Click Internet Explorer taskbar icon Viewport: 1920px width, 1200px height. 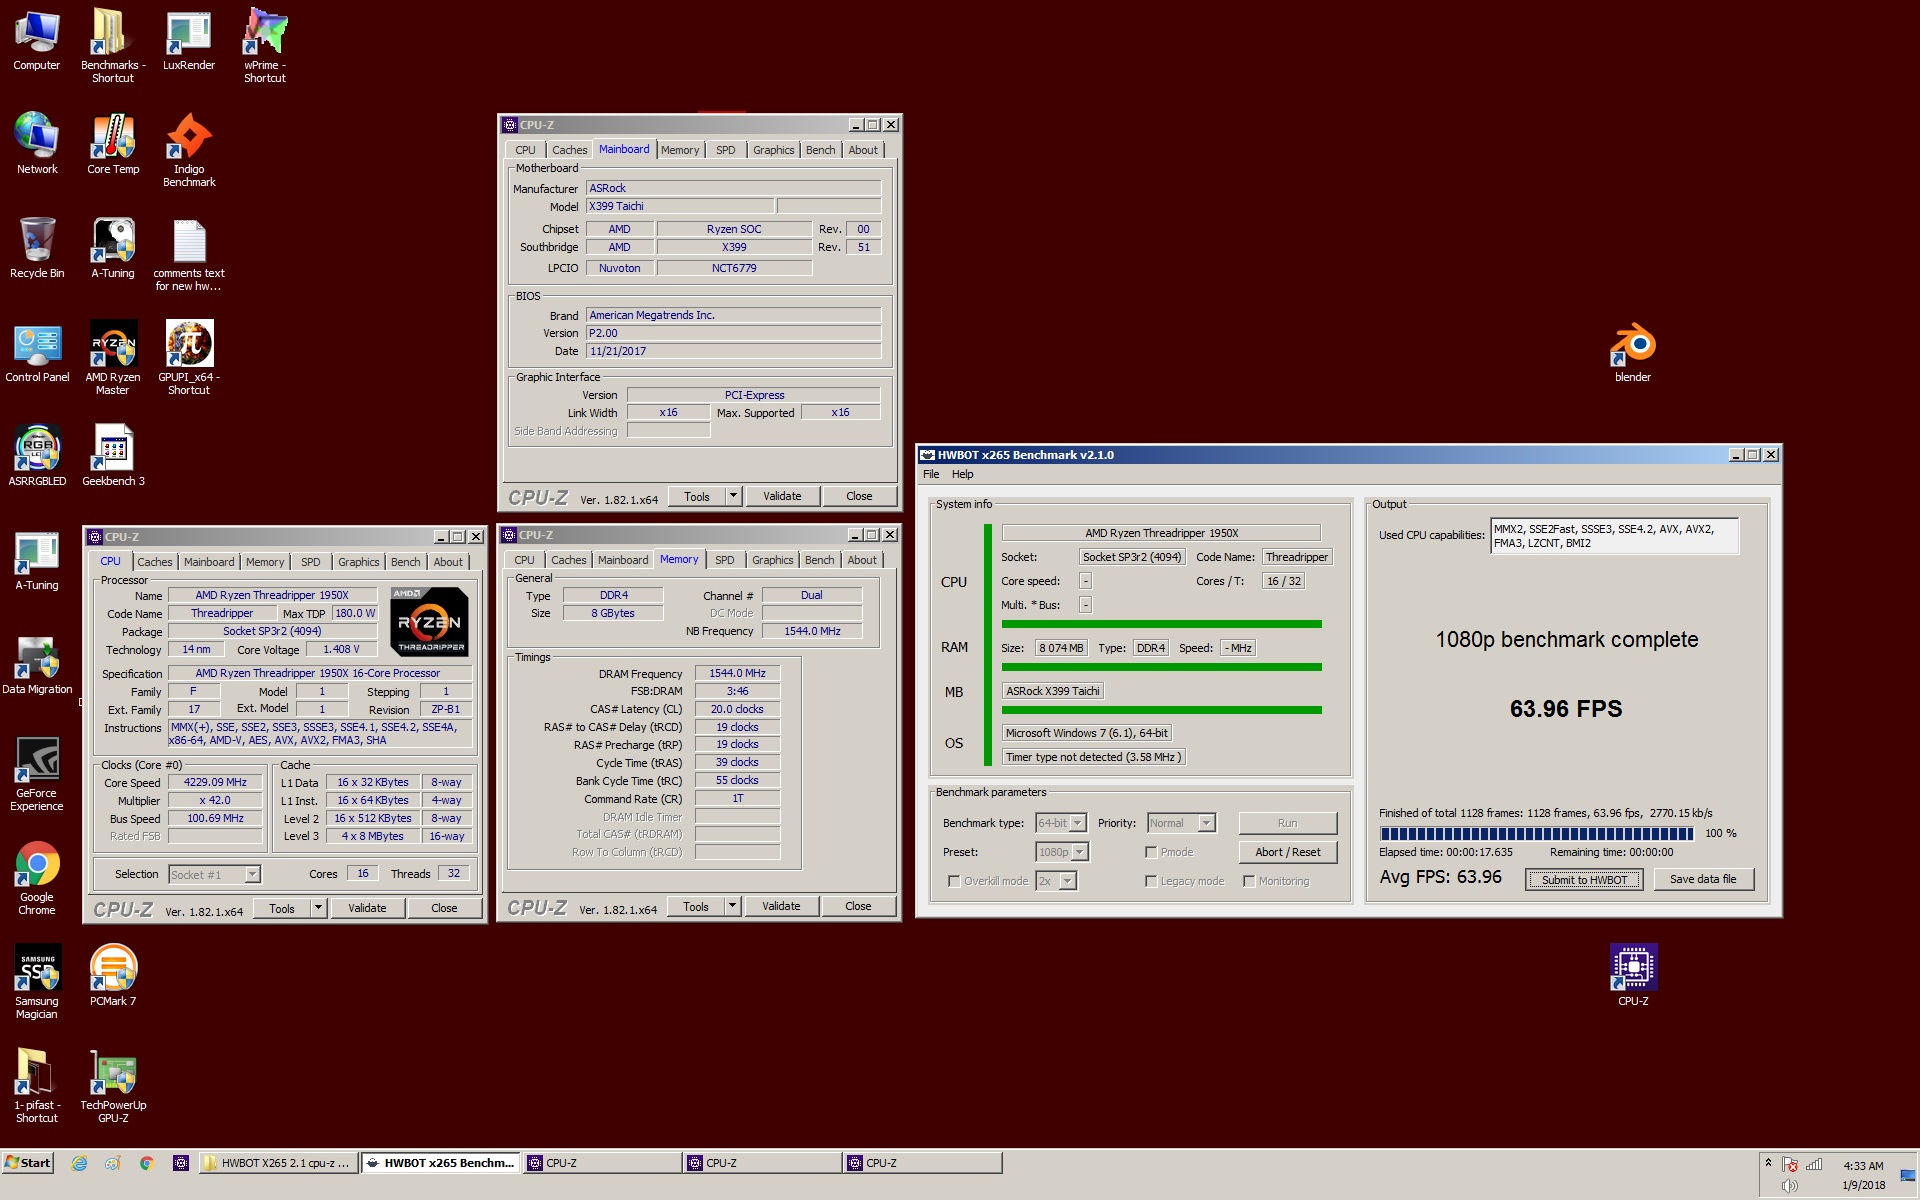(x=80, y=1163)
